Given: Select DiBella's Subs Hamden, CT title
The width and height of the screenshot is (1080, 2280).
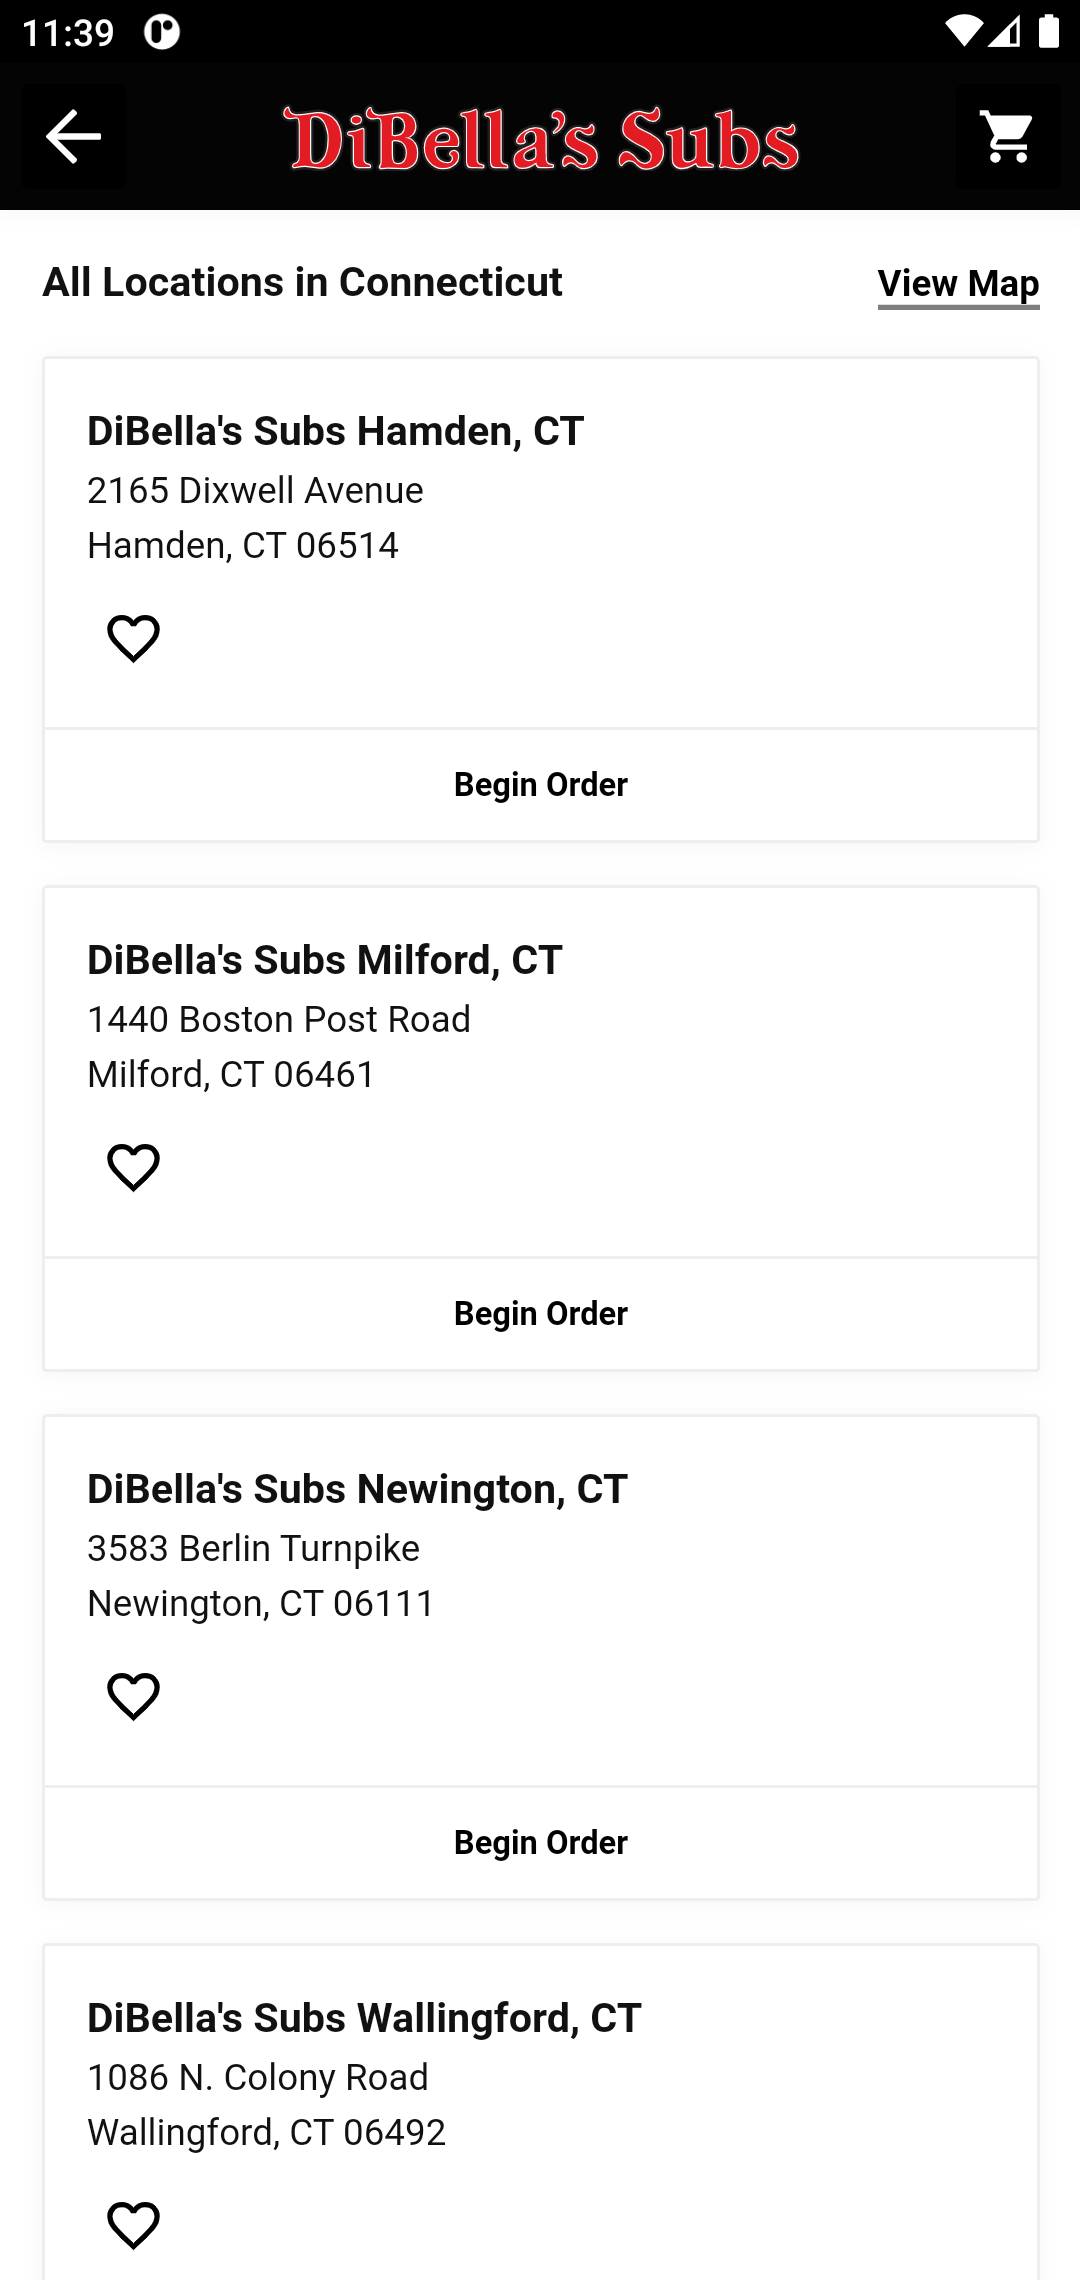Looking at the screenshot, I should (336, 431).
